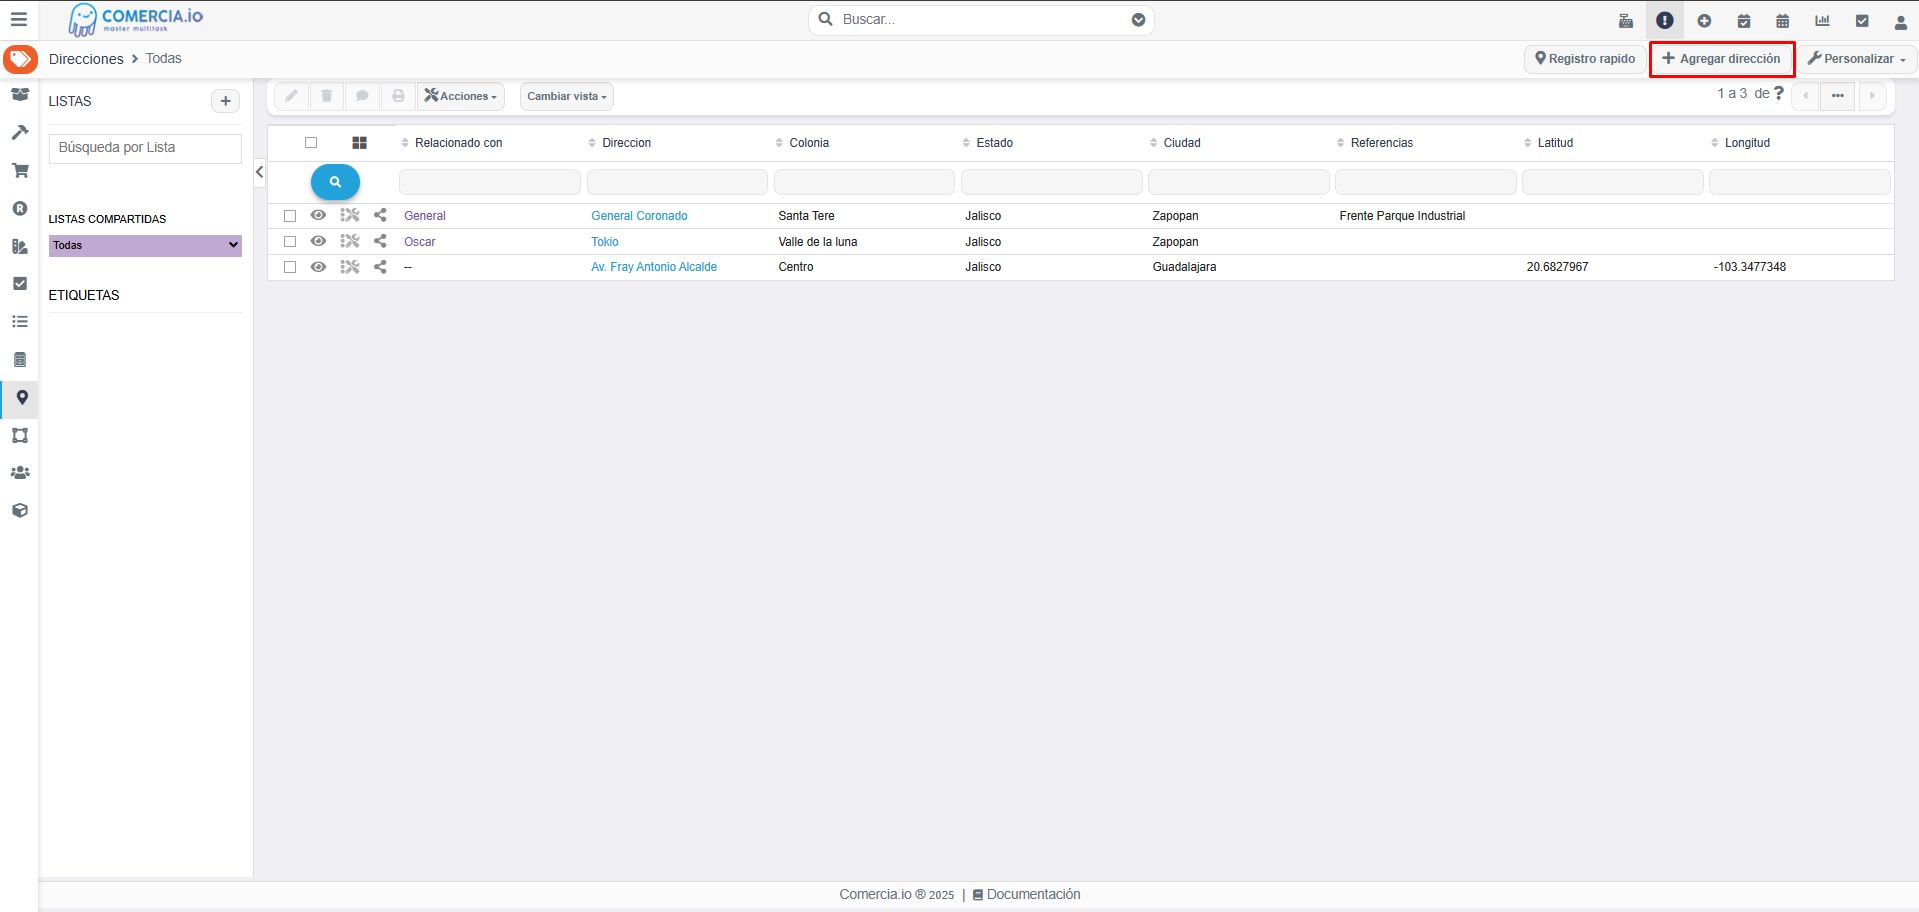Screen dimensions: 1919x912
Task: Click the comment bubble toolbar icon
Action: point(362,96)
